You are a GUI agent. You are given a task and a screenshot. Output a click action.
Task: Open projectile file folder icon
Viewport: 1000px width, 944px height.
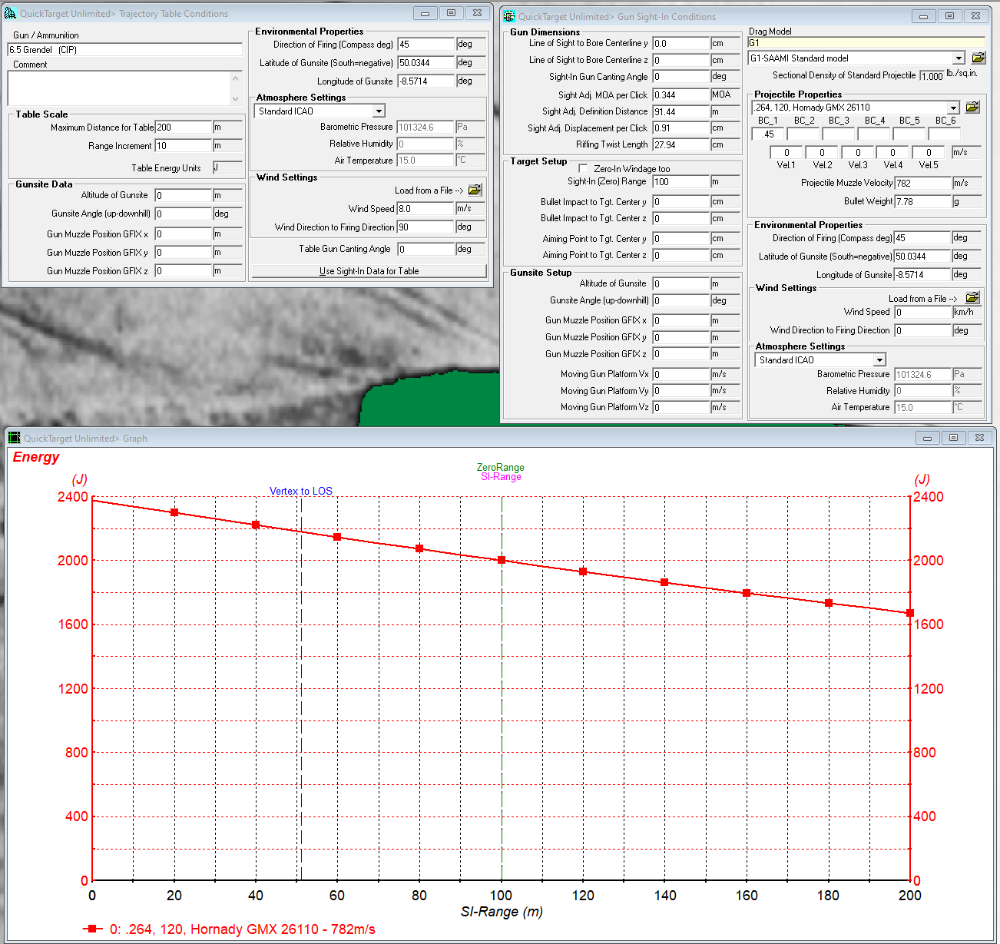[x=972, y=107]
